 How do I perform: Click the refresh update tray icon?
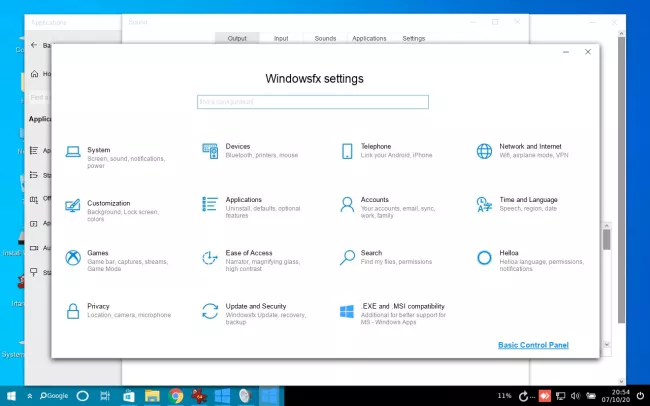pyautogui.click(x=524, y=396)
